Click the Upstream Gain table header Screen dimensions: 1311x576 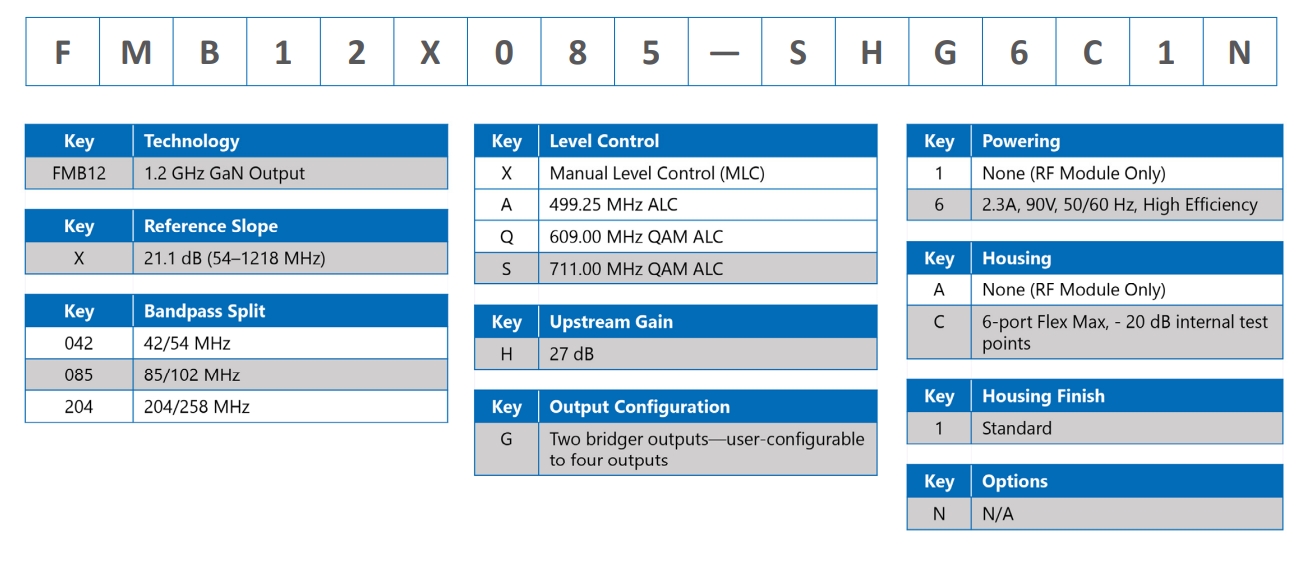[x=708, y=322]
